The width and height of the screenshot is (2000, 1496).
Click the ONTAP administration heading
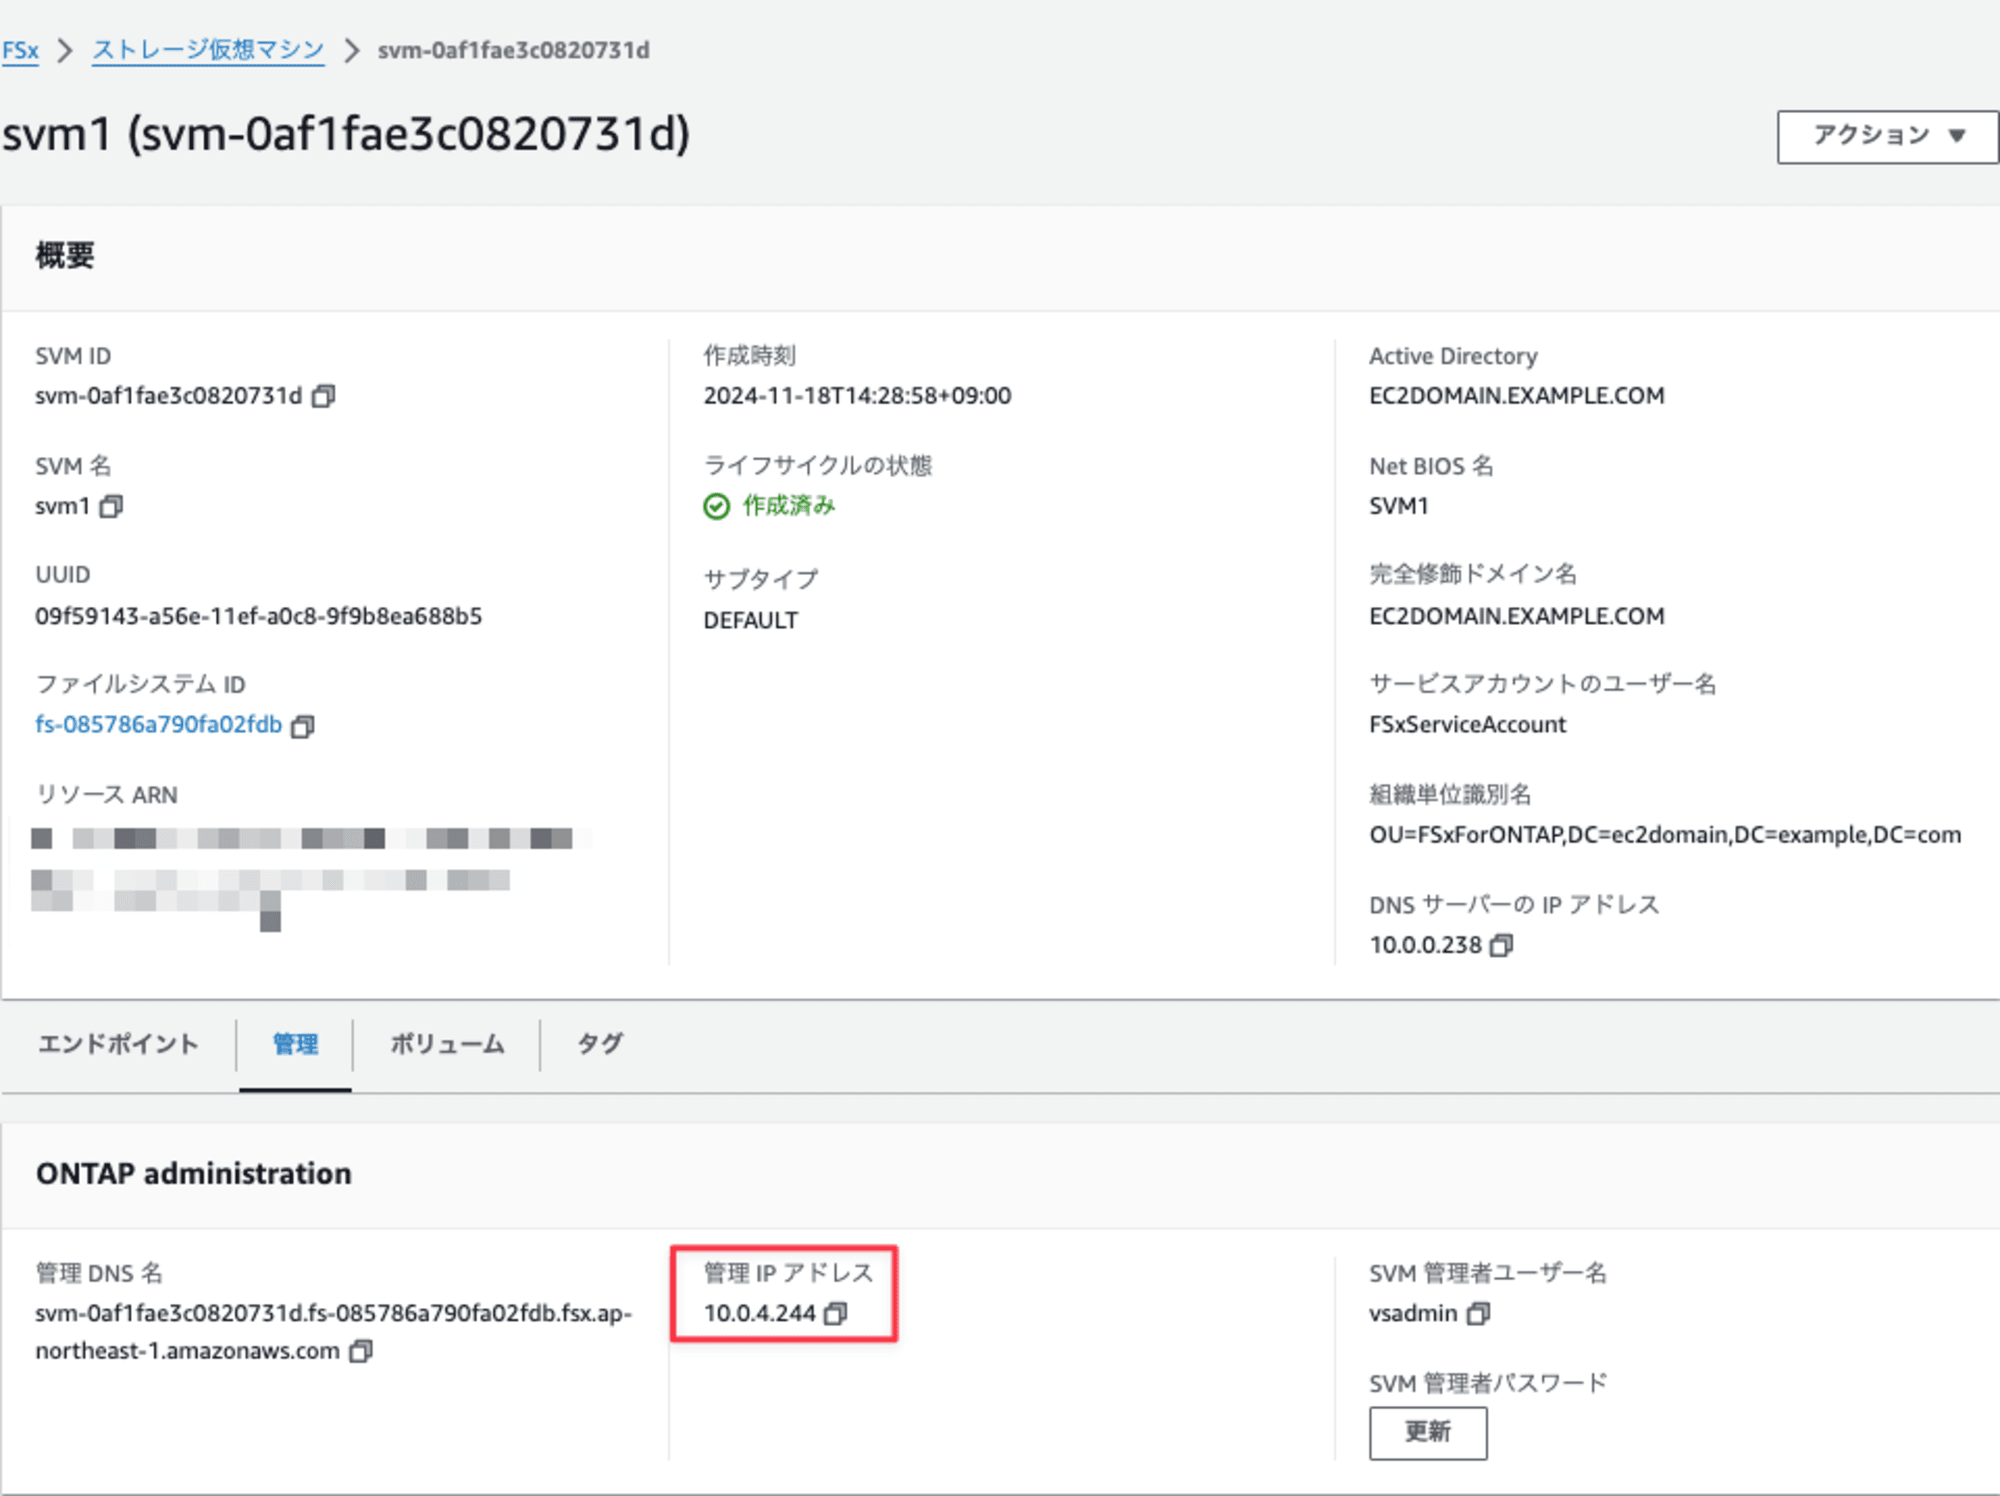tap(194, 1173)
